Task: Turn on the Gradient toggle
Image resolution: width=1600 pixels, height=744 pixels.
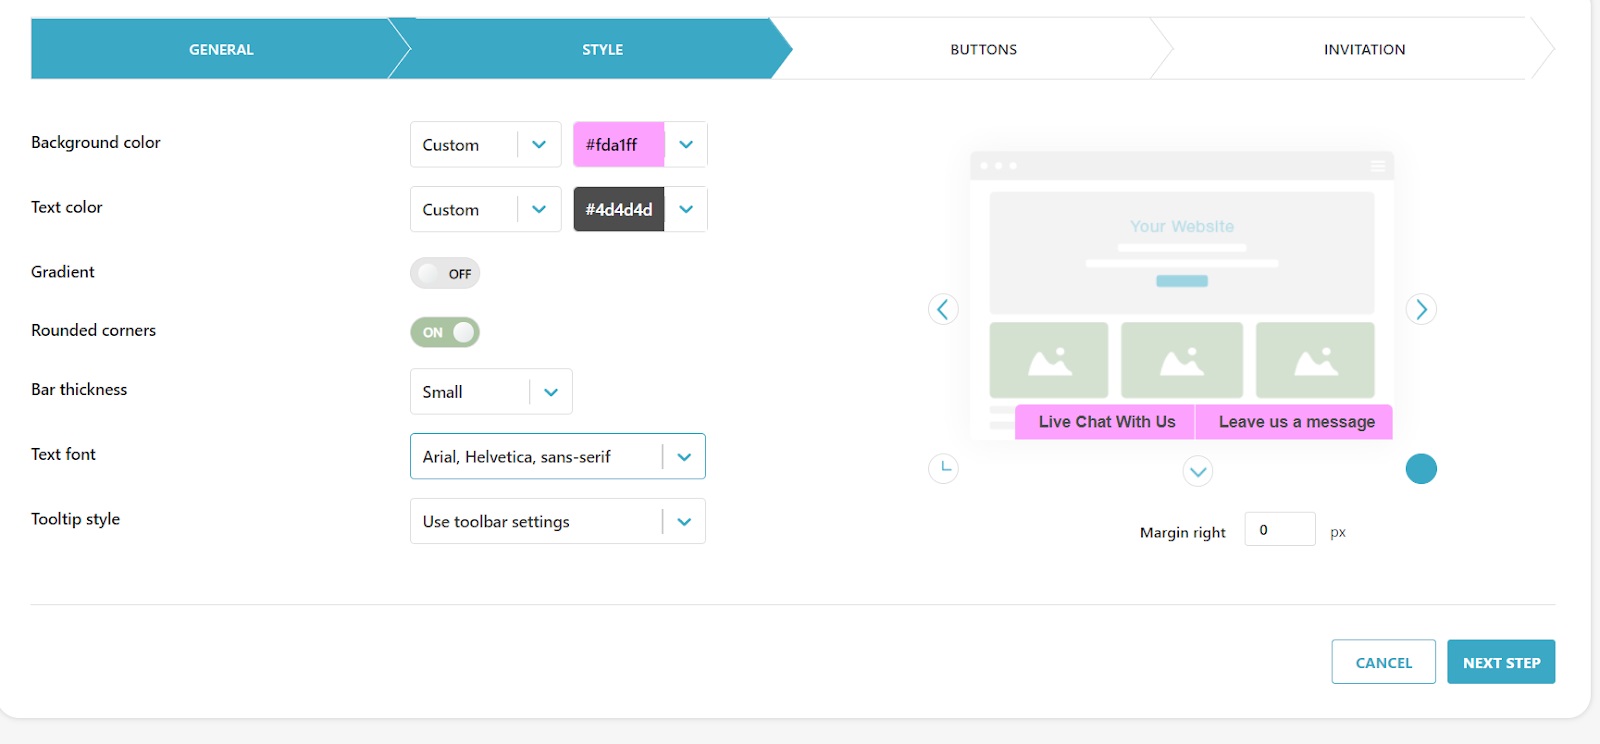Action: coord(445,274)
